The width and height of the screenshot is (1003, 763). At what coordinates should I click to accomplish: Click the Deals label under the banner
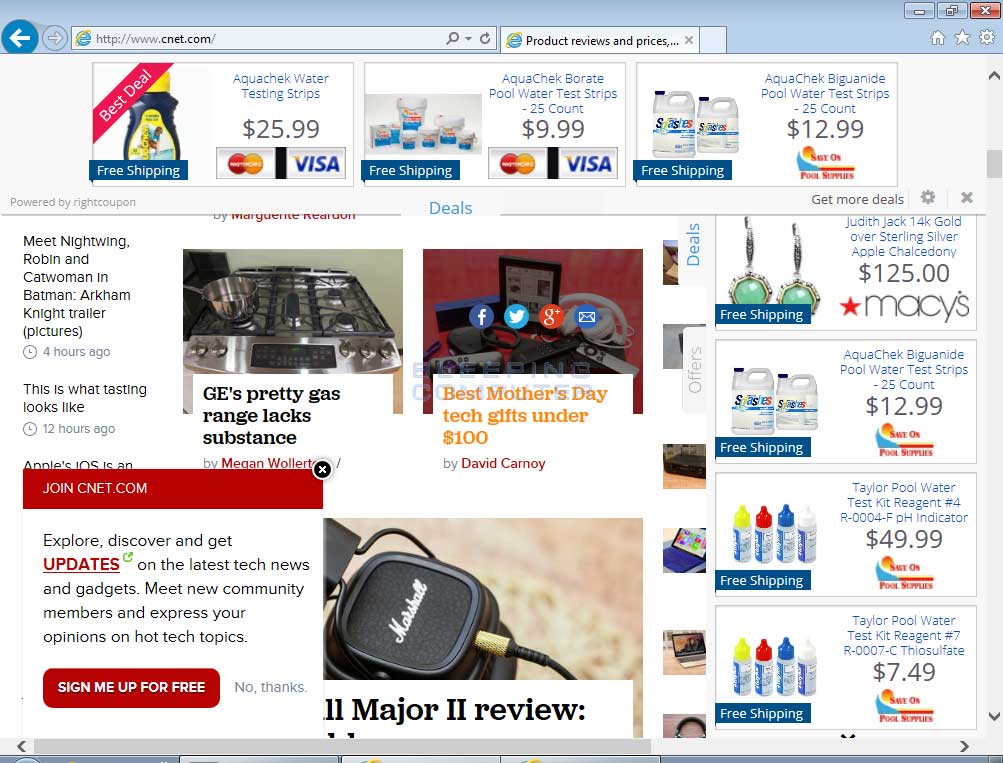click(450, 208)
